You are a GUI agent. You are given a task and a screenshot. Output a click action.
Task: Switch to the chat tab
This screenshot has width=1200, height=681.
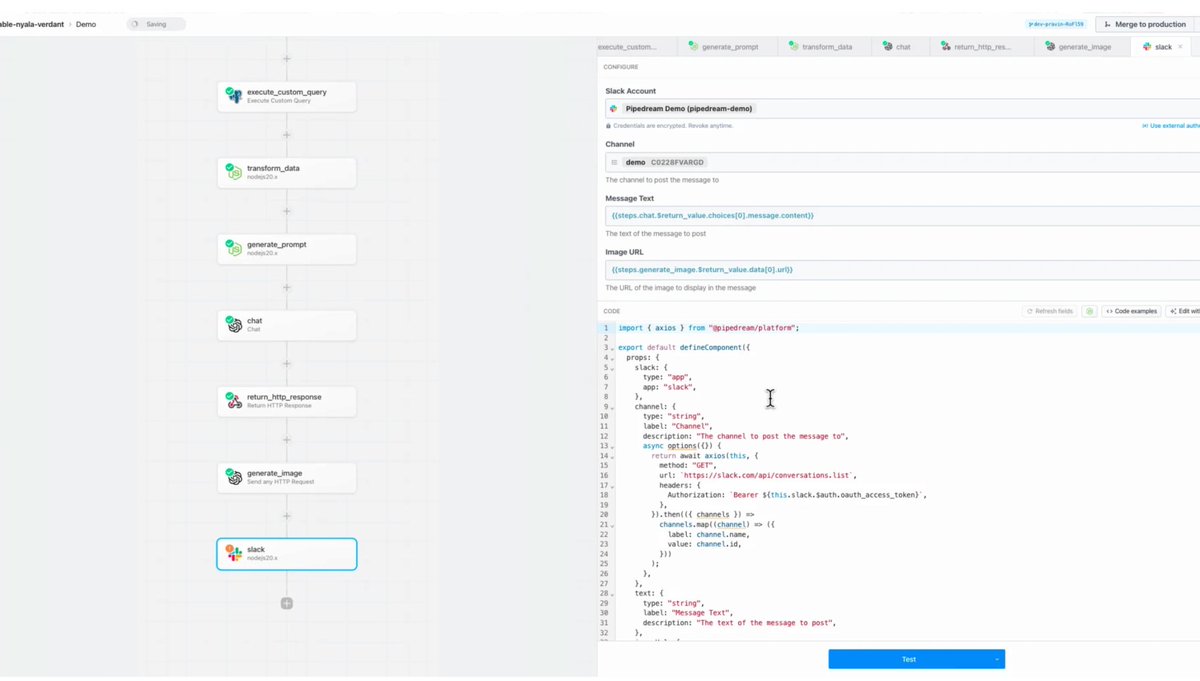[898, 47]
